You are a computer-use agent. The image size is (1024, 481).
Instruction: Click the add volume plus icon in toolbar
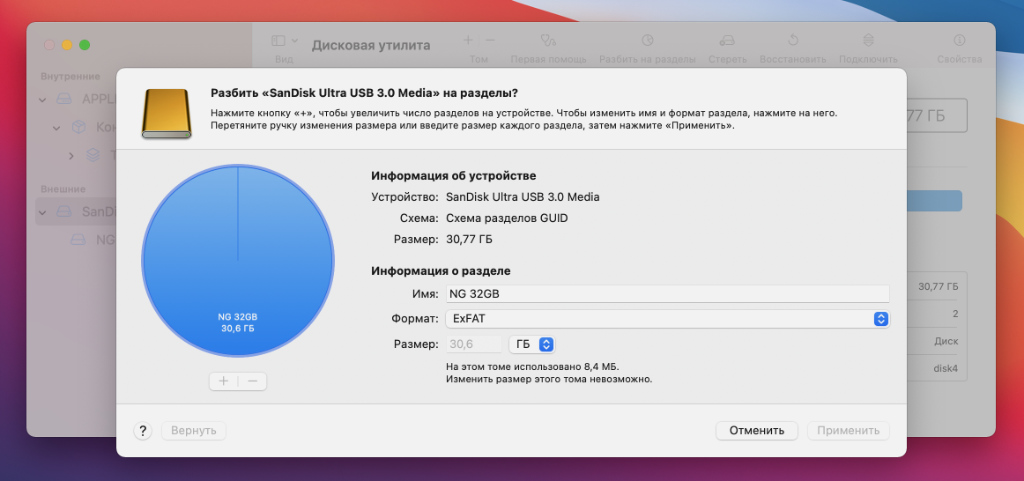[468, 40]
